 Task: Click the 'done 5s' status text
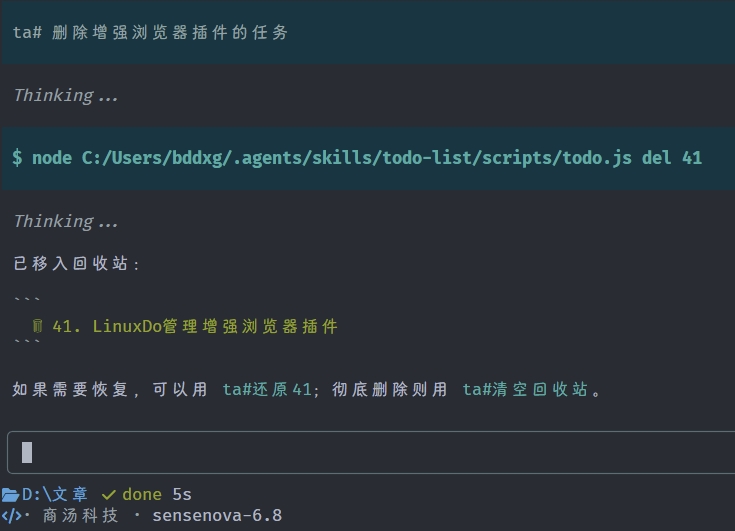[x=157, y=494]
